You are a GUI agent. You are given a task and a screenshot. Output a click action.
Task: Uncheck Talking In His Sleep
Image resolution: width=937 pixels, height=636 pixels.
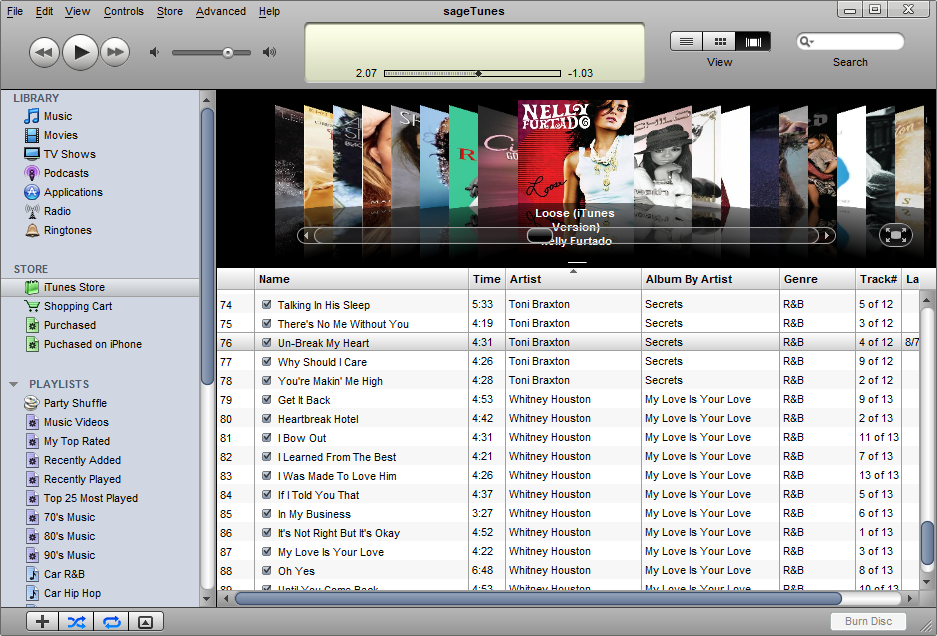pos(267,304)
